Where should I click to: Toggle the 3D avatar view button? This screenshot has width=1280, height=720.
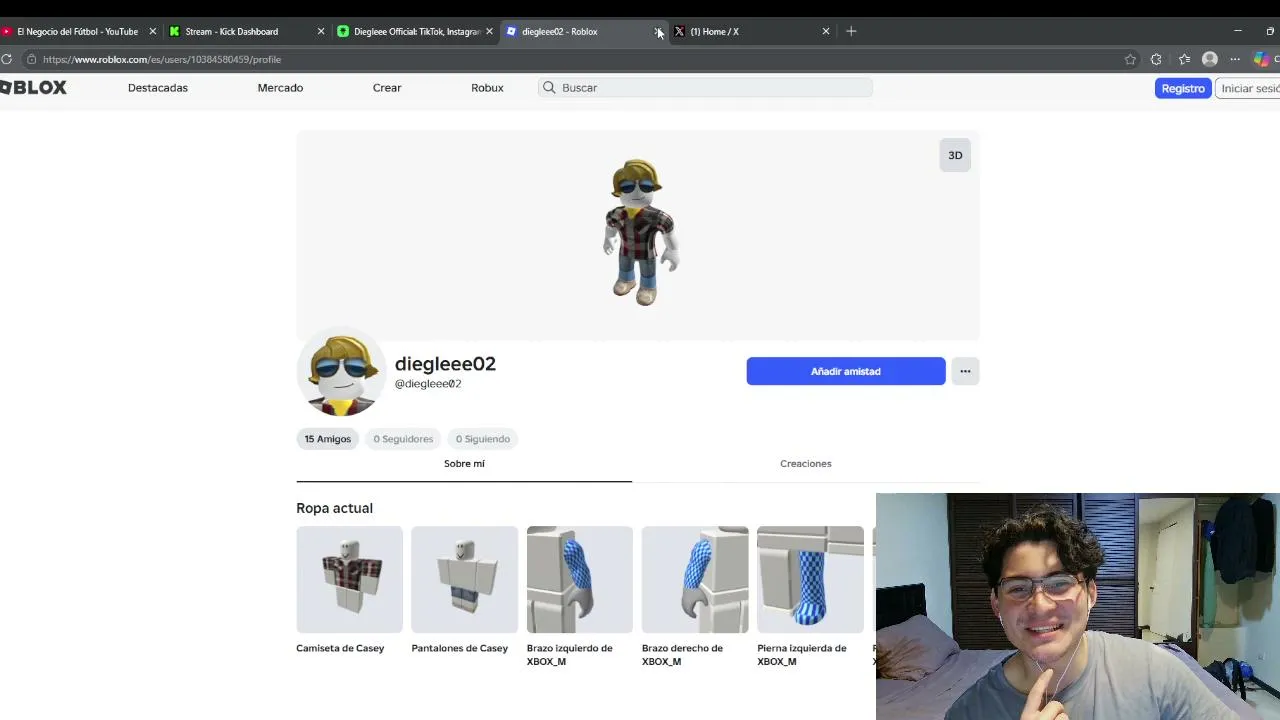coord(955,155)
